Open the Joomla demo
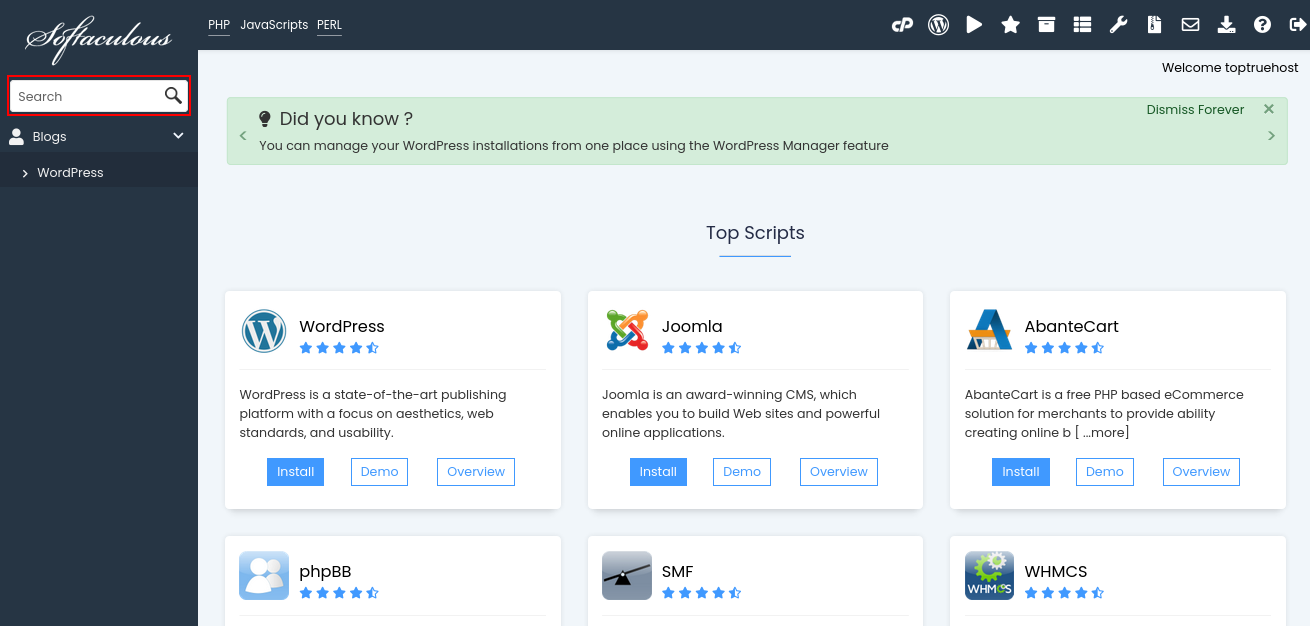Screen dimensions: 1310x626 click(741, 471)
